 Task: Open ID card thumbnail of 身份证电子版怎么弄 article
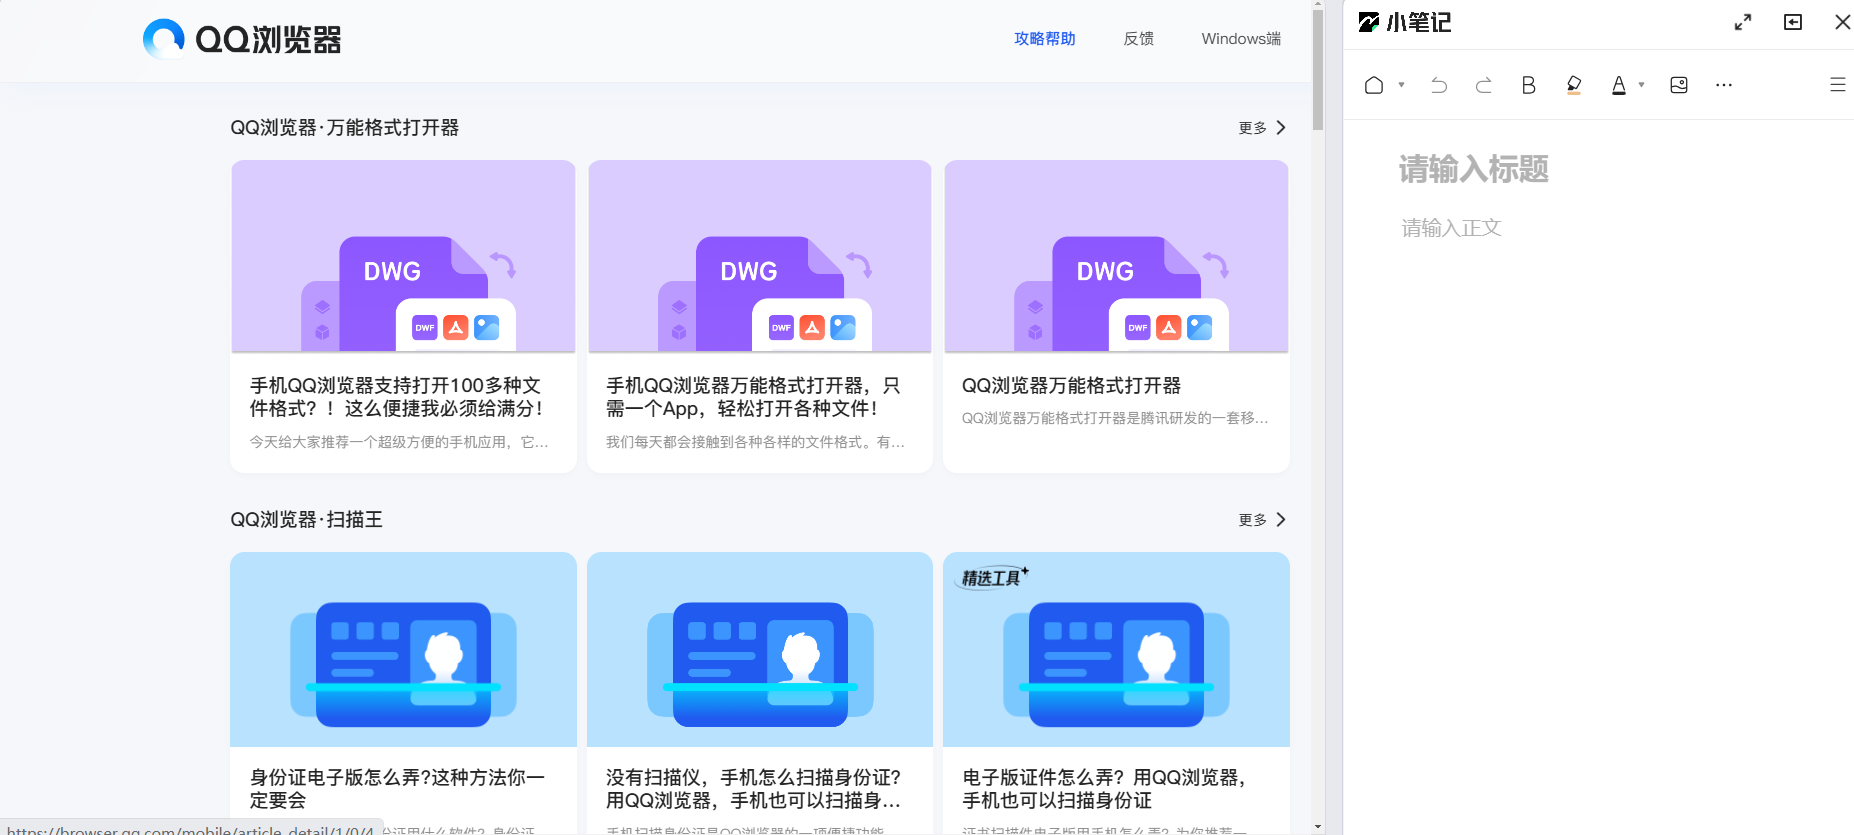tap(403, 650)
